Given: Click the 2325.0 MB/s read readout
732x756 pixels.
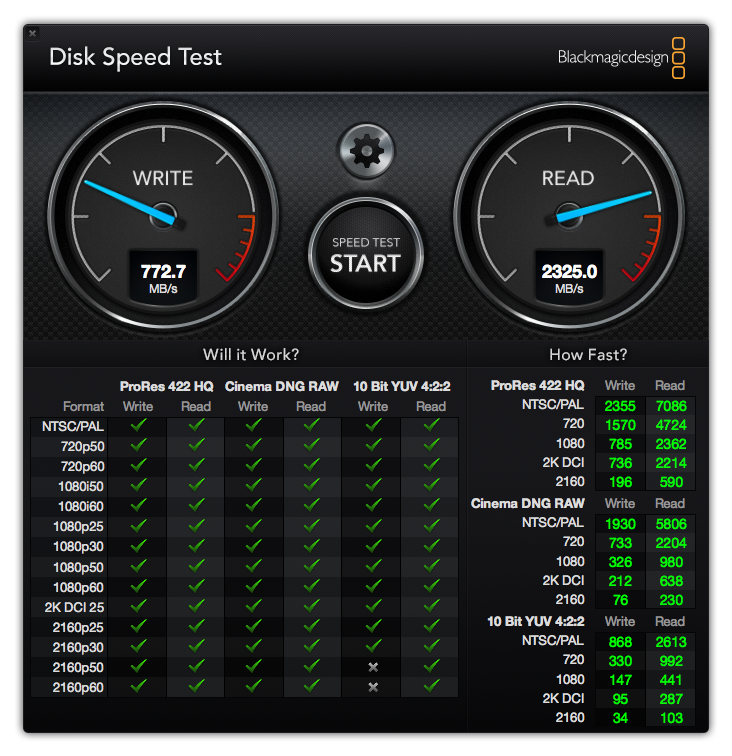Looking at the screenshot, I should tap(569, 277).
